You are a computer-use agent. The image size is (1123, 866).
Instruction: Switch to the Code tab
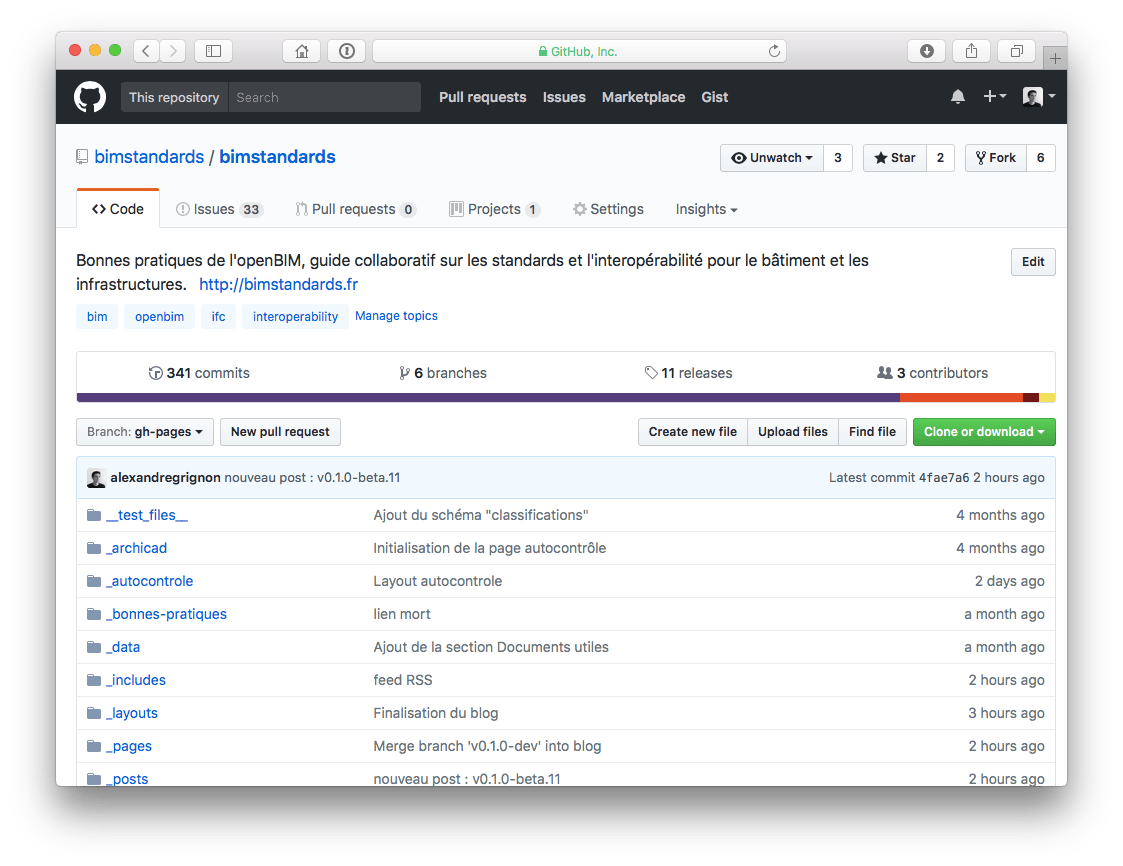[117, 209]
